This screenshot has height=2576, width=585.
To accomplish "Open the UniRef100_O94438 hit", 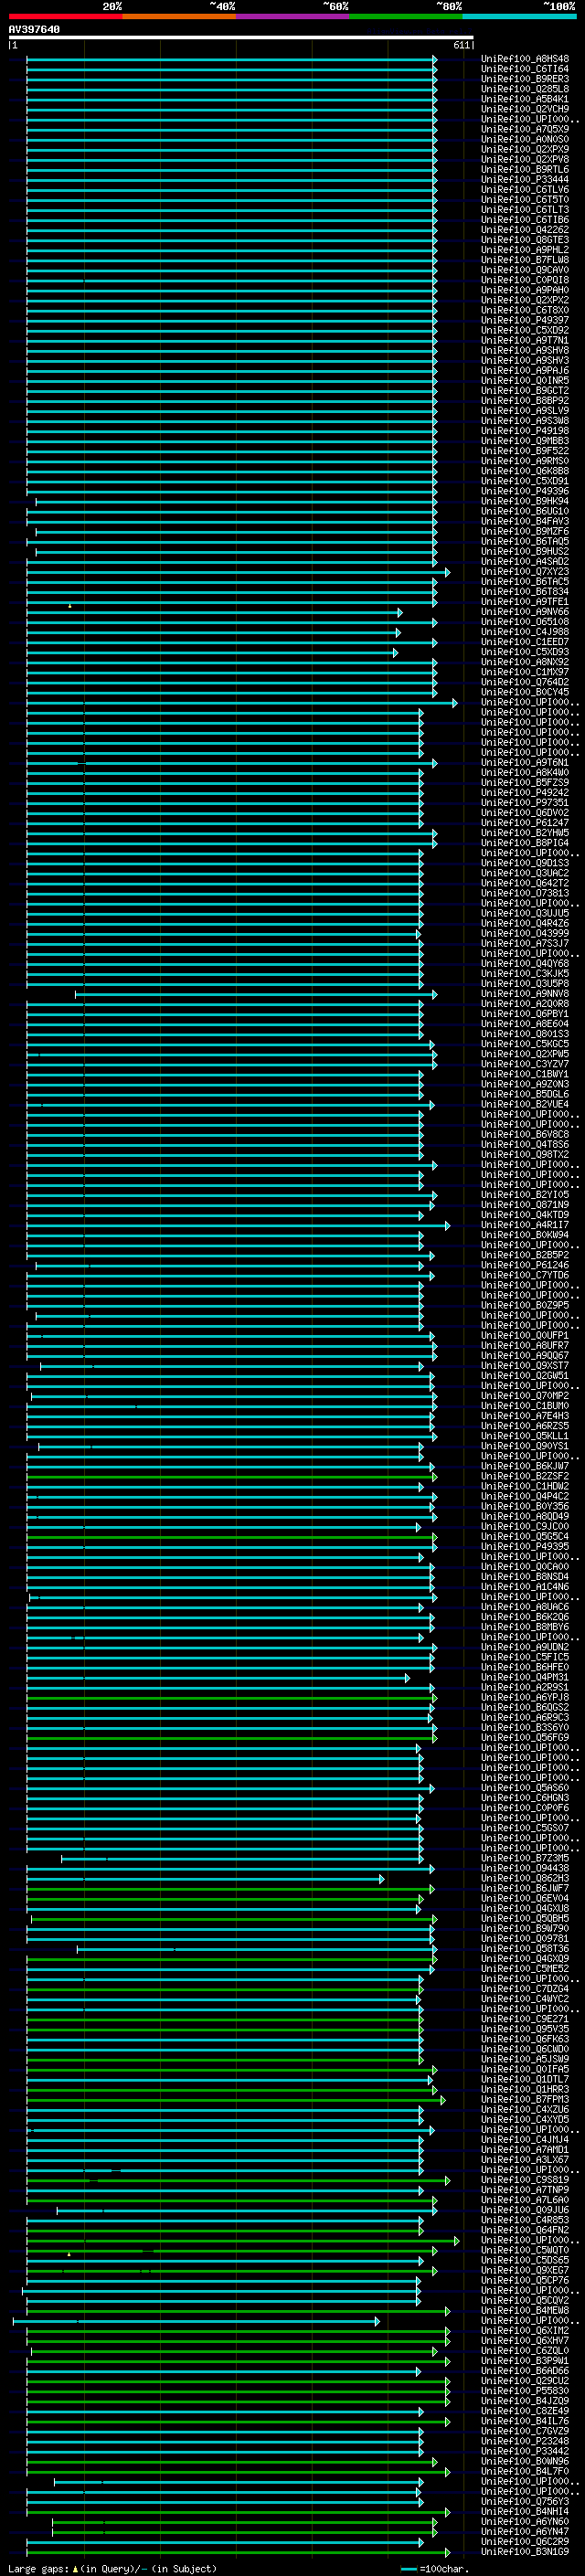I will (525, 1869).
